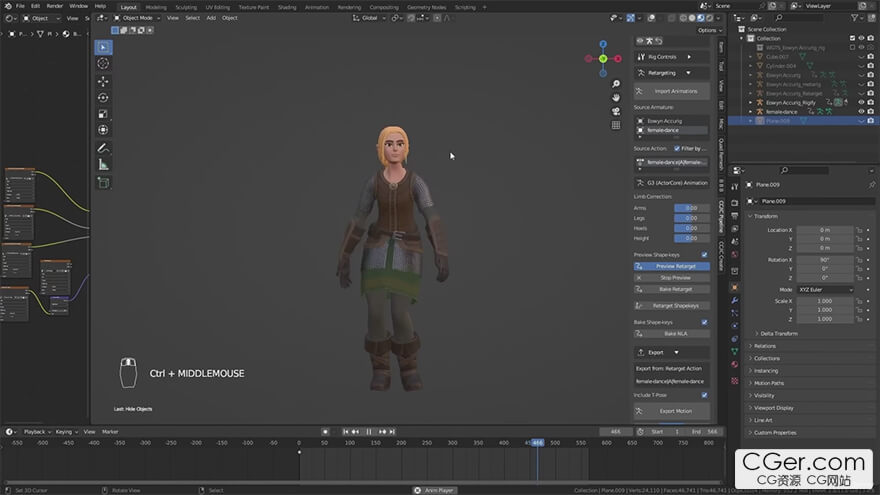Jump to the timeline end frame
The width and height of the screenshot is (880, 495).
392,432
